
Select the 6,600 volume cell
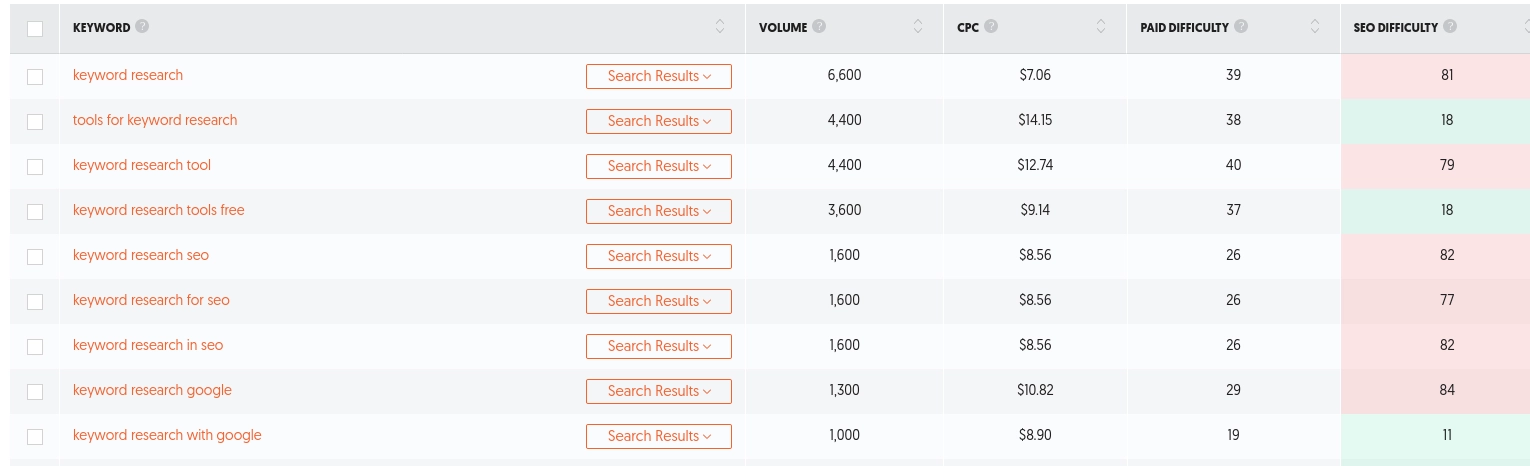point(844,75)
